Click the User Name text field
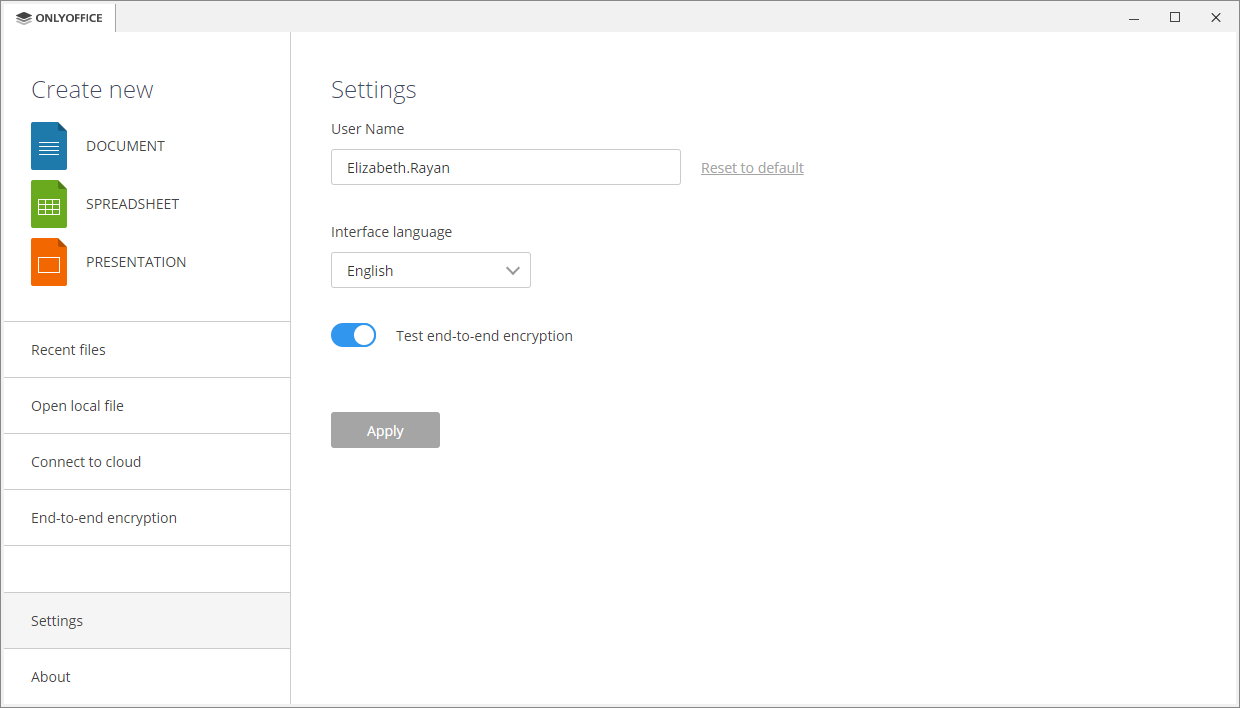Viewport: 1240px width, 708px height. pyautogui.click(x=505, y=168)
